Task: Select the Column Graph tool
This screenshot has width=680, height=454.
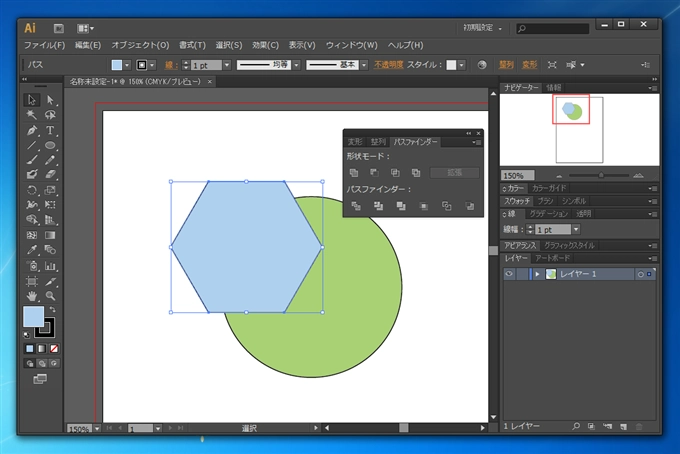Action: tap(50, 266)
